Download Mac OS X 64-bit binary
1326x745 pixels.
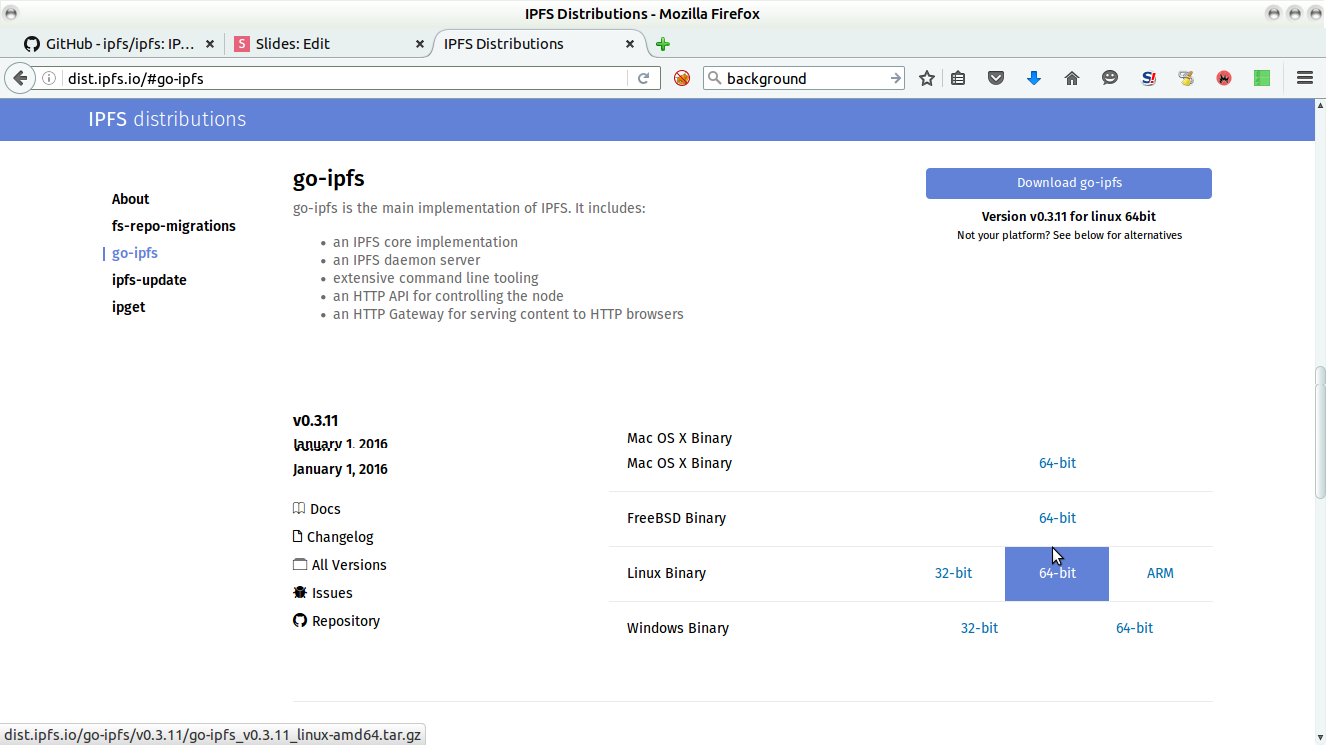pyautogui.click(x=1057, y=463)
